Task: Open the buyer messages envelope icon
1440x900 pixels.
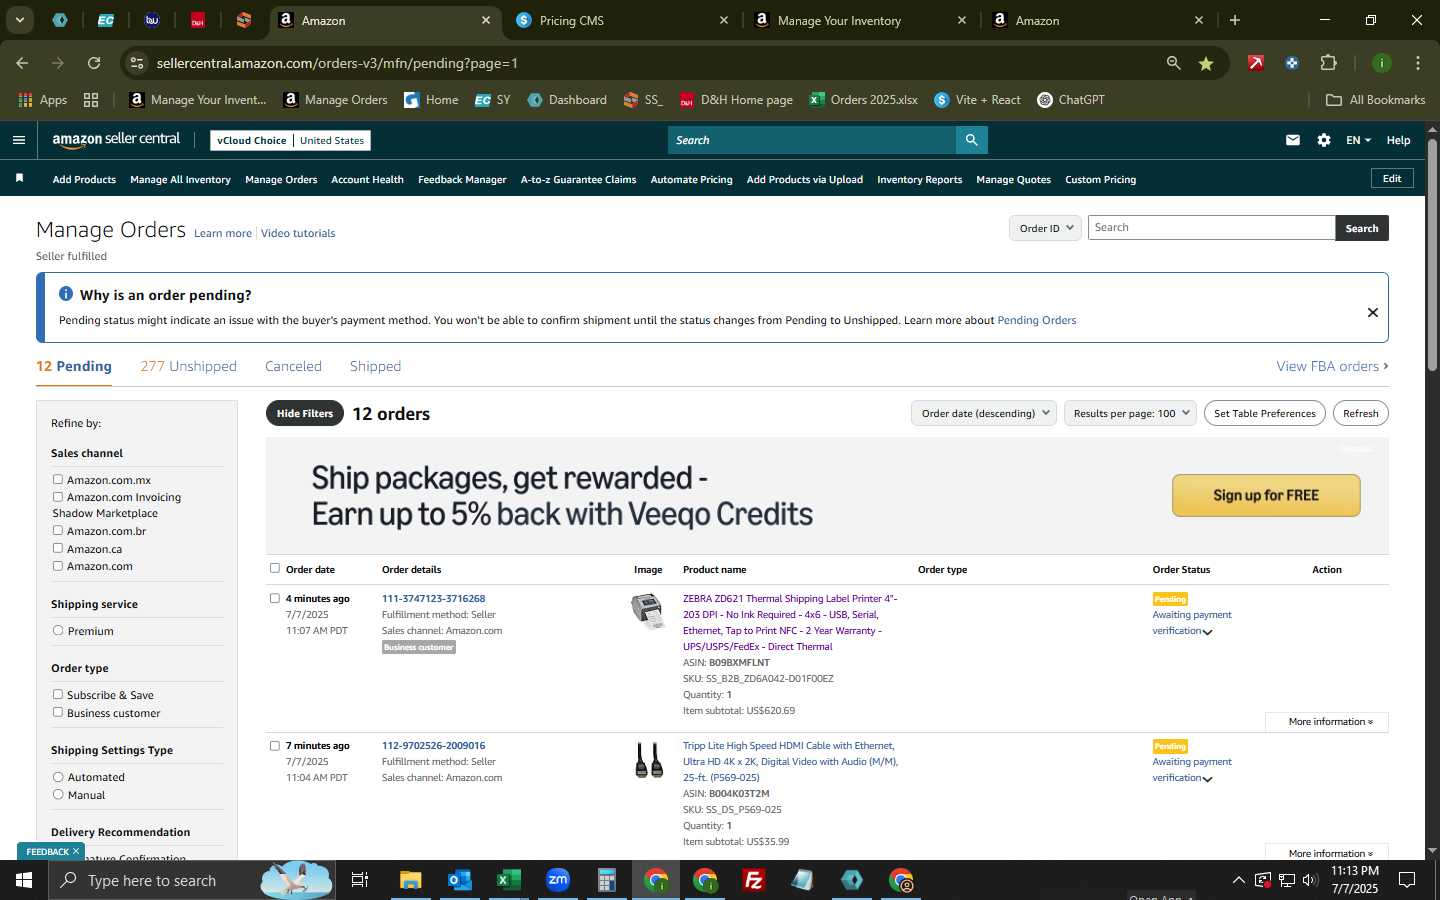Action: pyautogui.click(x=1293, y=140)
